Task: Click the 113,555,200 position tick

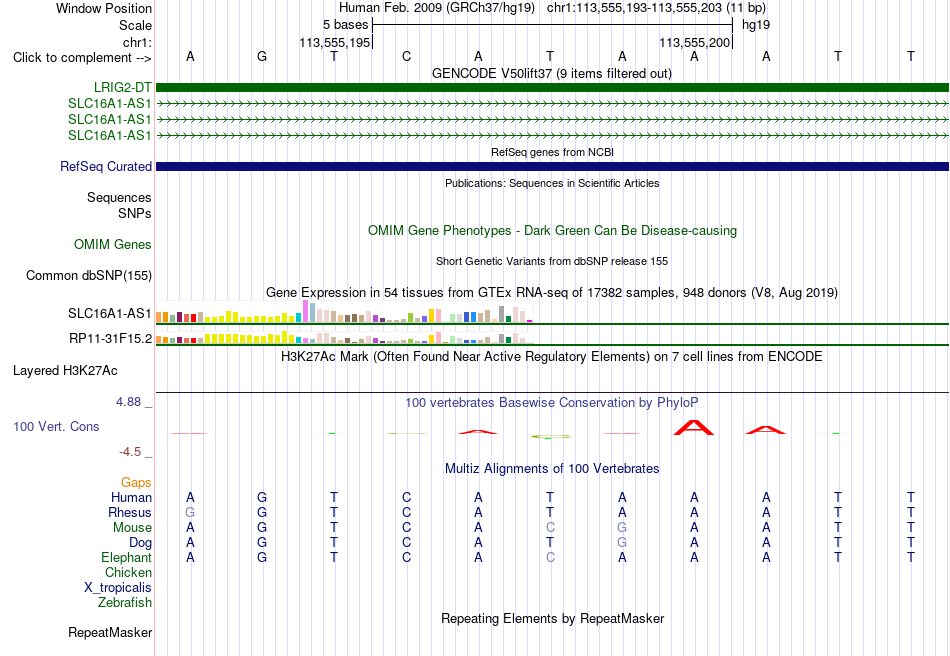Action: tap(694, 42)
